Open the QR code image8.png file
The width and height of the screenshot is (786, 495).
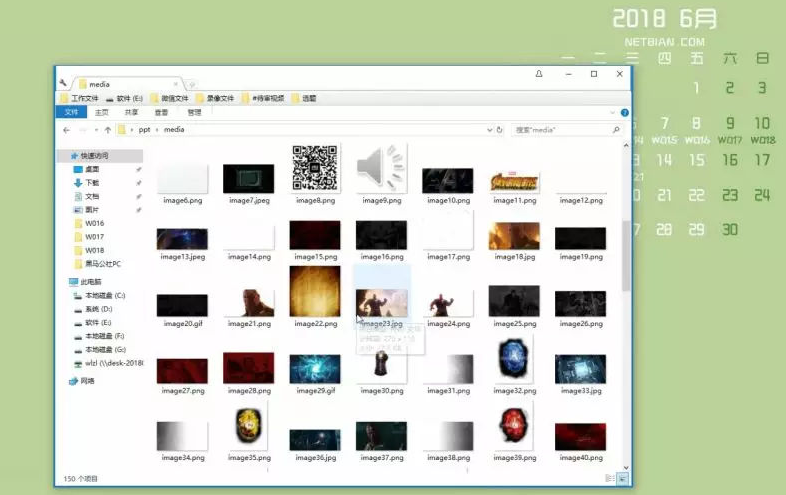(x=314, y=168)
